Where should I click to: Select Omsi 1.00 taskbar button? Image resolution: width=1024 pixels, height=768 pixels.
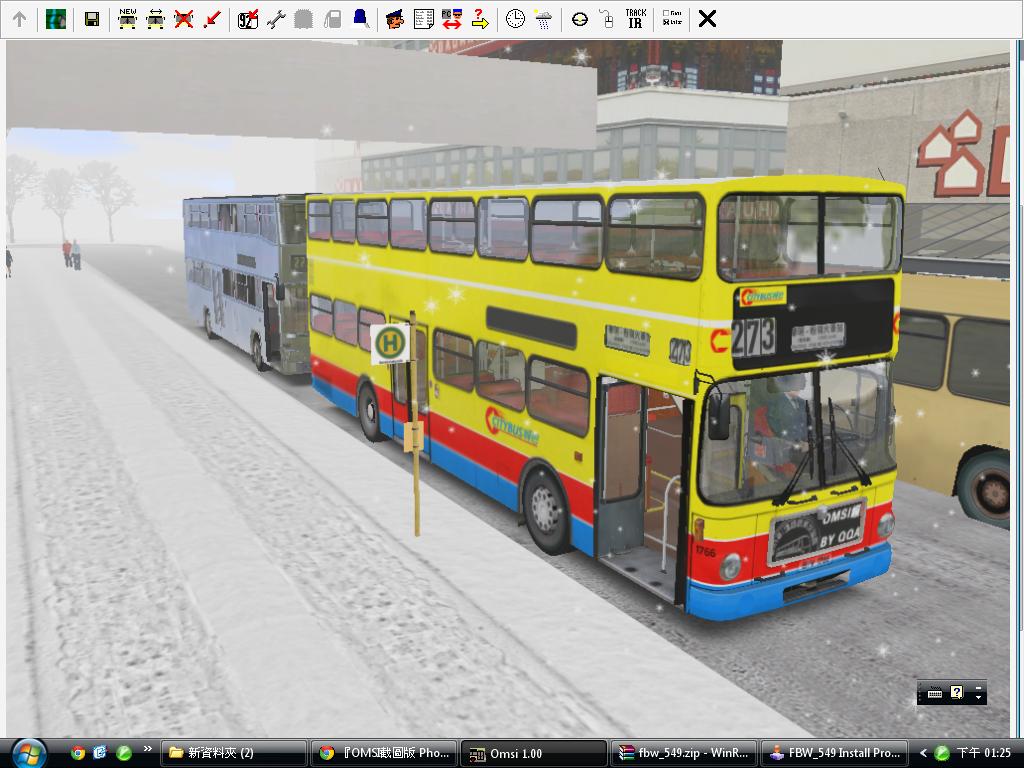(x=534, y=753)
